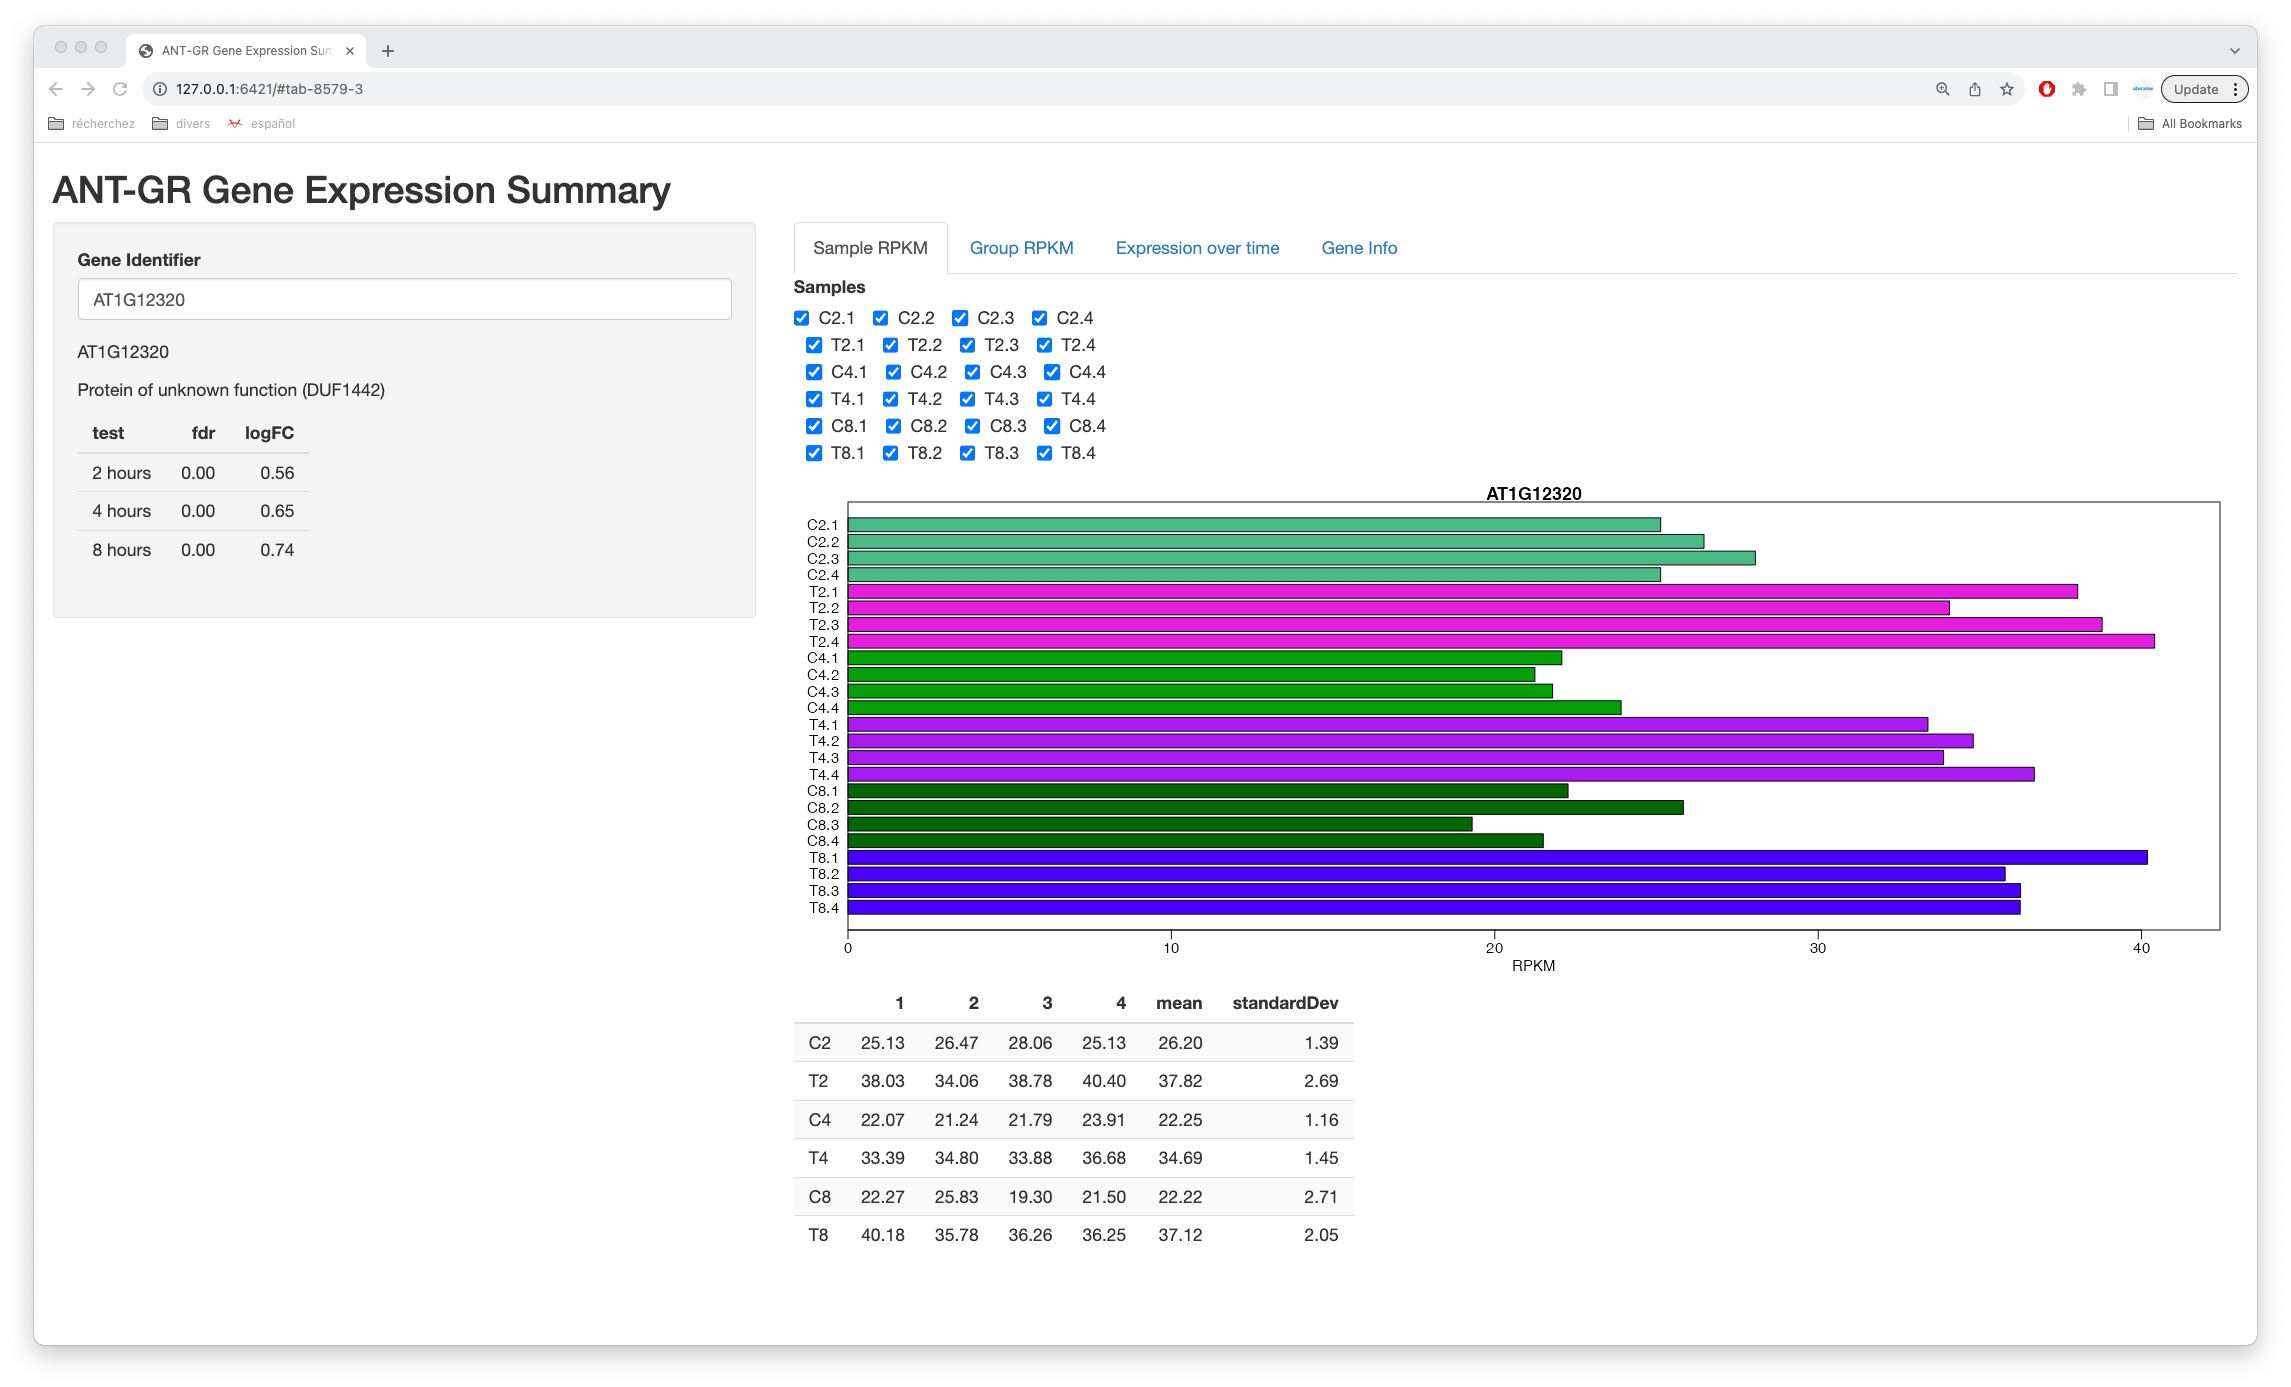
Task: Click the browser forward arrow
Action: (88, 89)
